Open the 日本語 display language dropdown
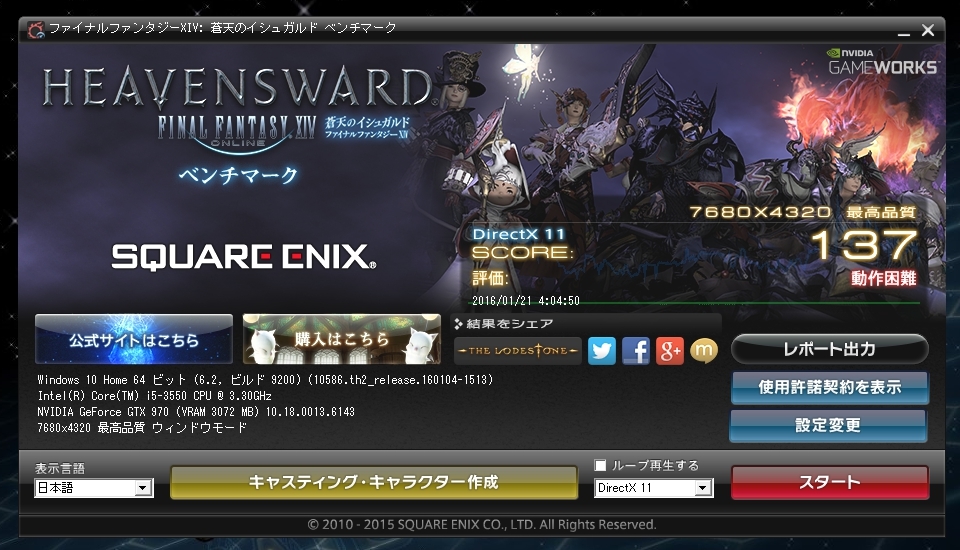Screen dimensions: 960x550 coord(94,488)
